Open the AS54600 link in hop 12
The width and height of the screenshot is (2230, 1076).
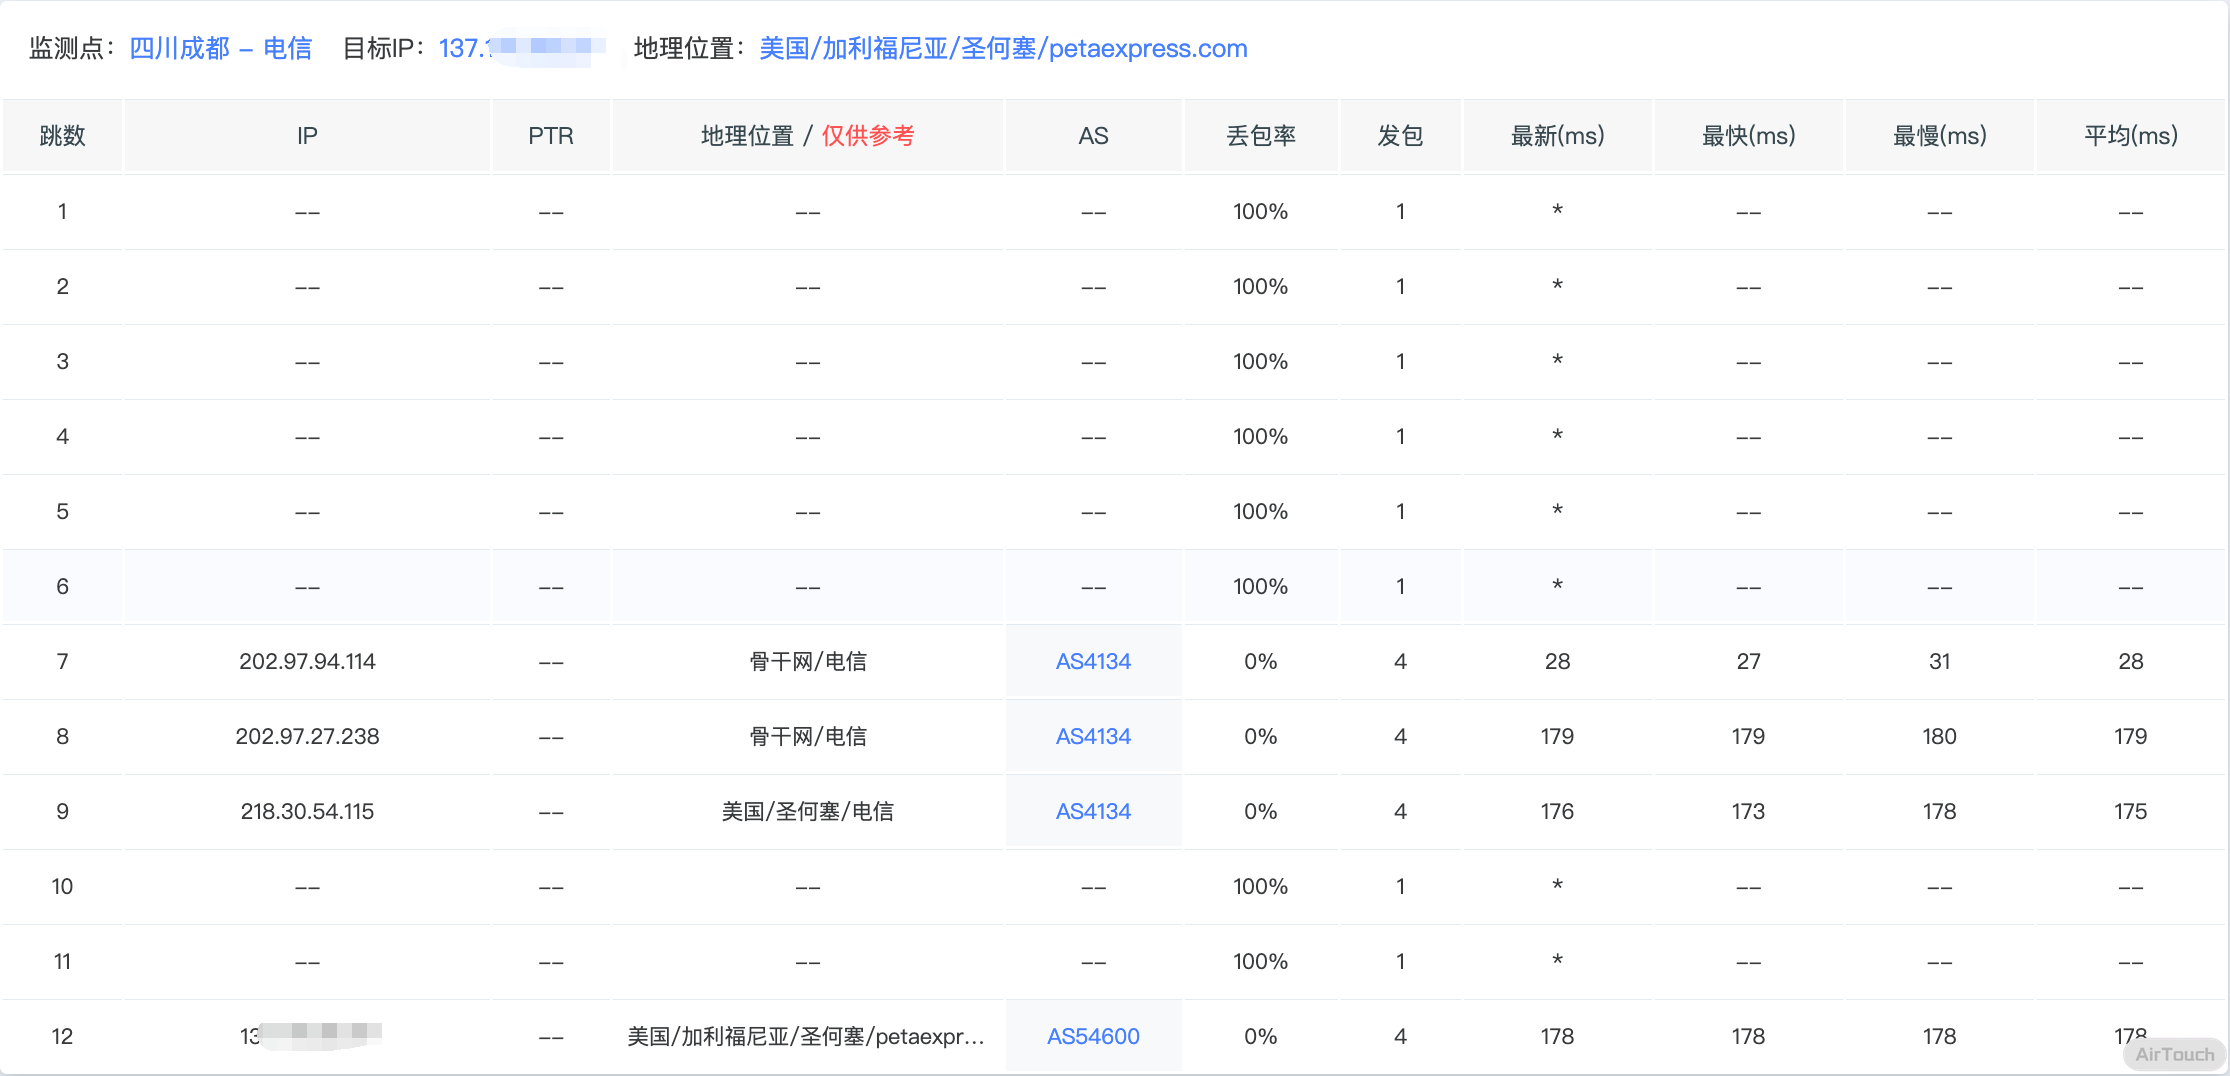click(x=1093, y=1036)
